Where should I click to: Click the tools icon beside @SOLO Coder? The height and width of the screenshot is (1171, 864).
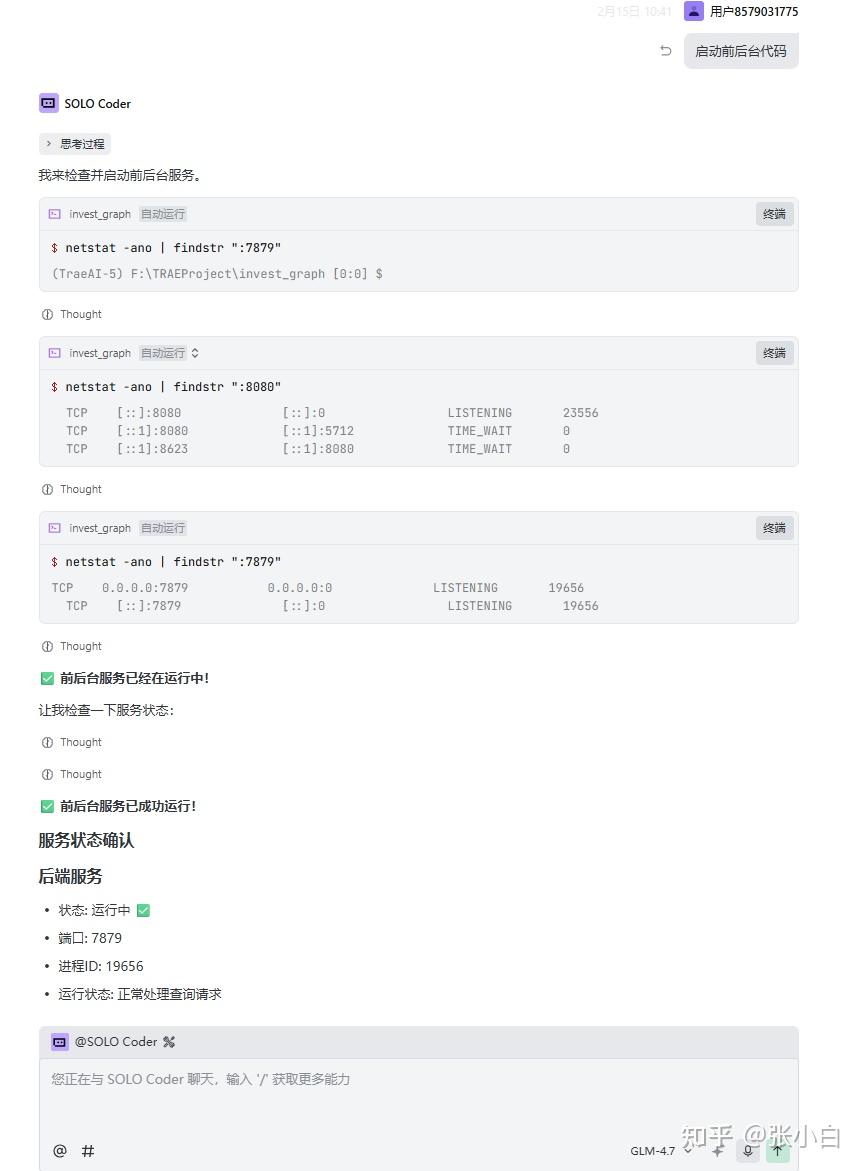coord(169,1042)
